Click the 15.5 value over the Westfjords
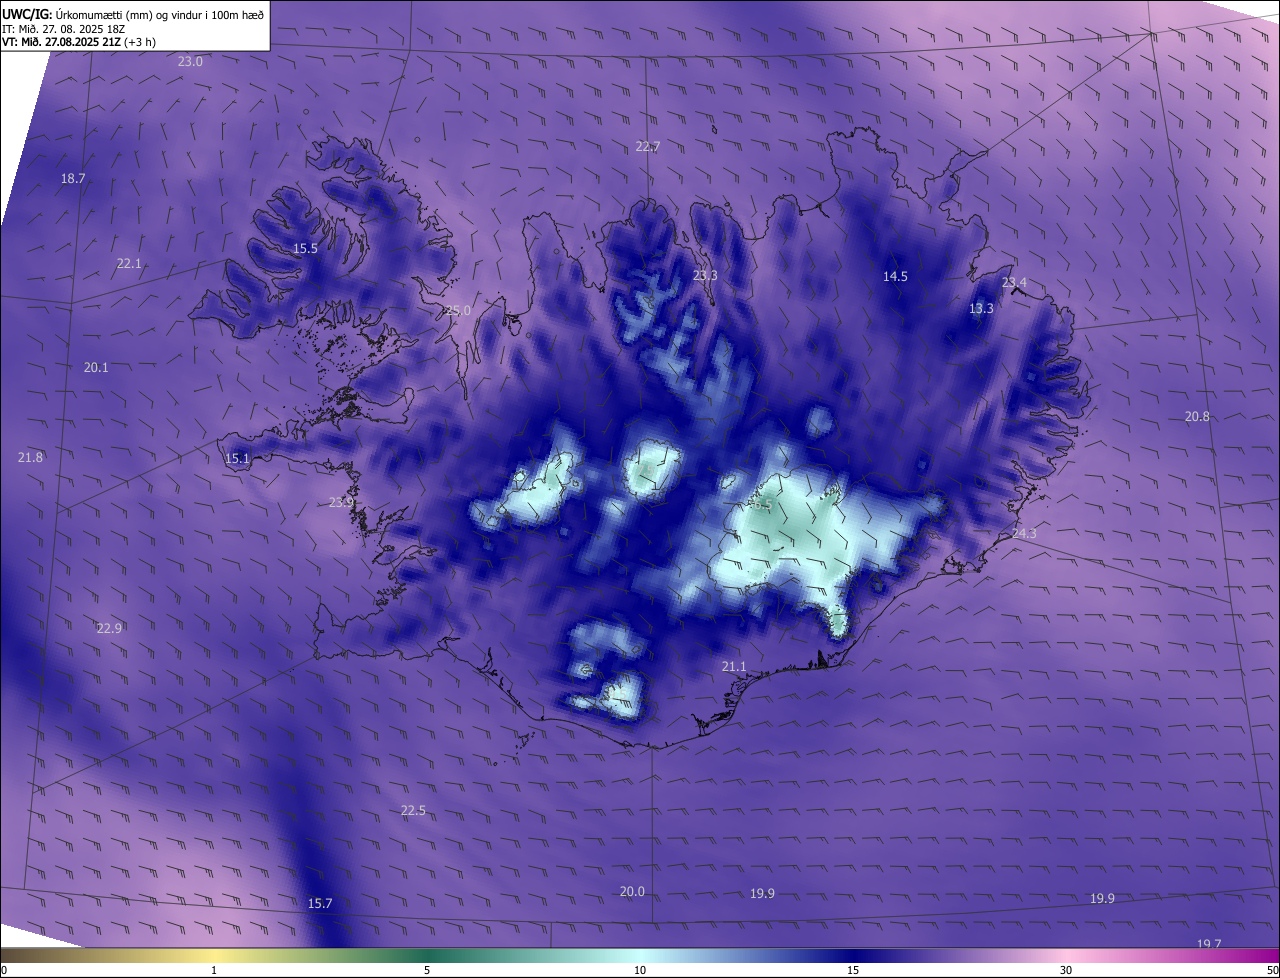1280x978 pixels. coord(305,249)
